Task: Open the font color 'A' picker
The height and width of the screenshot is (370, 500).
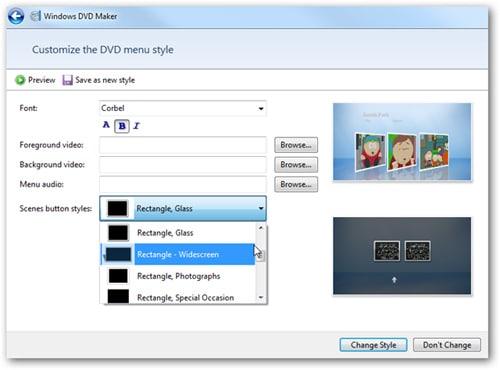Action: [x=106, y=125]
